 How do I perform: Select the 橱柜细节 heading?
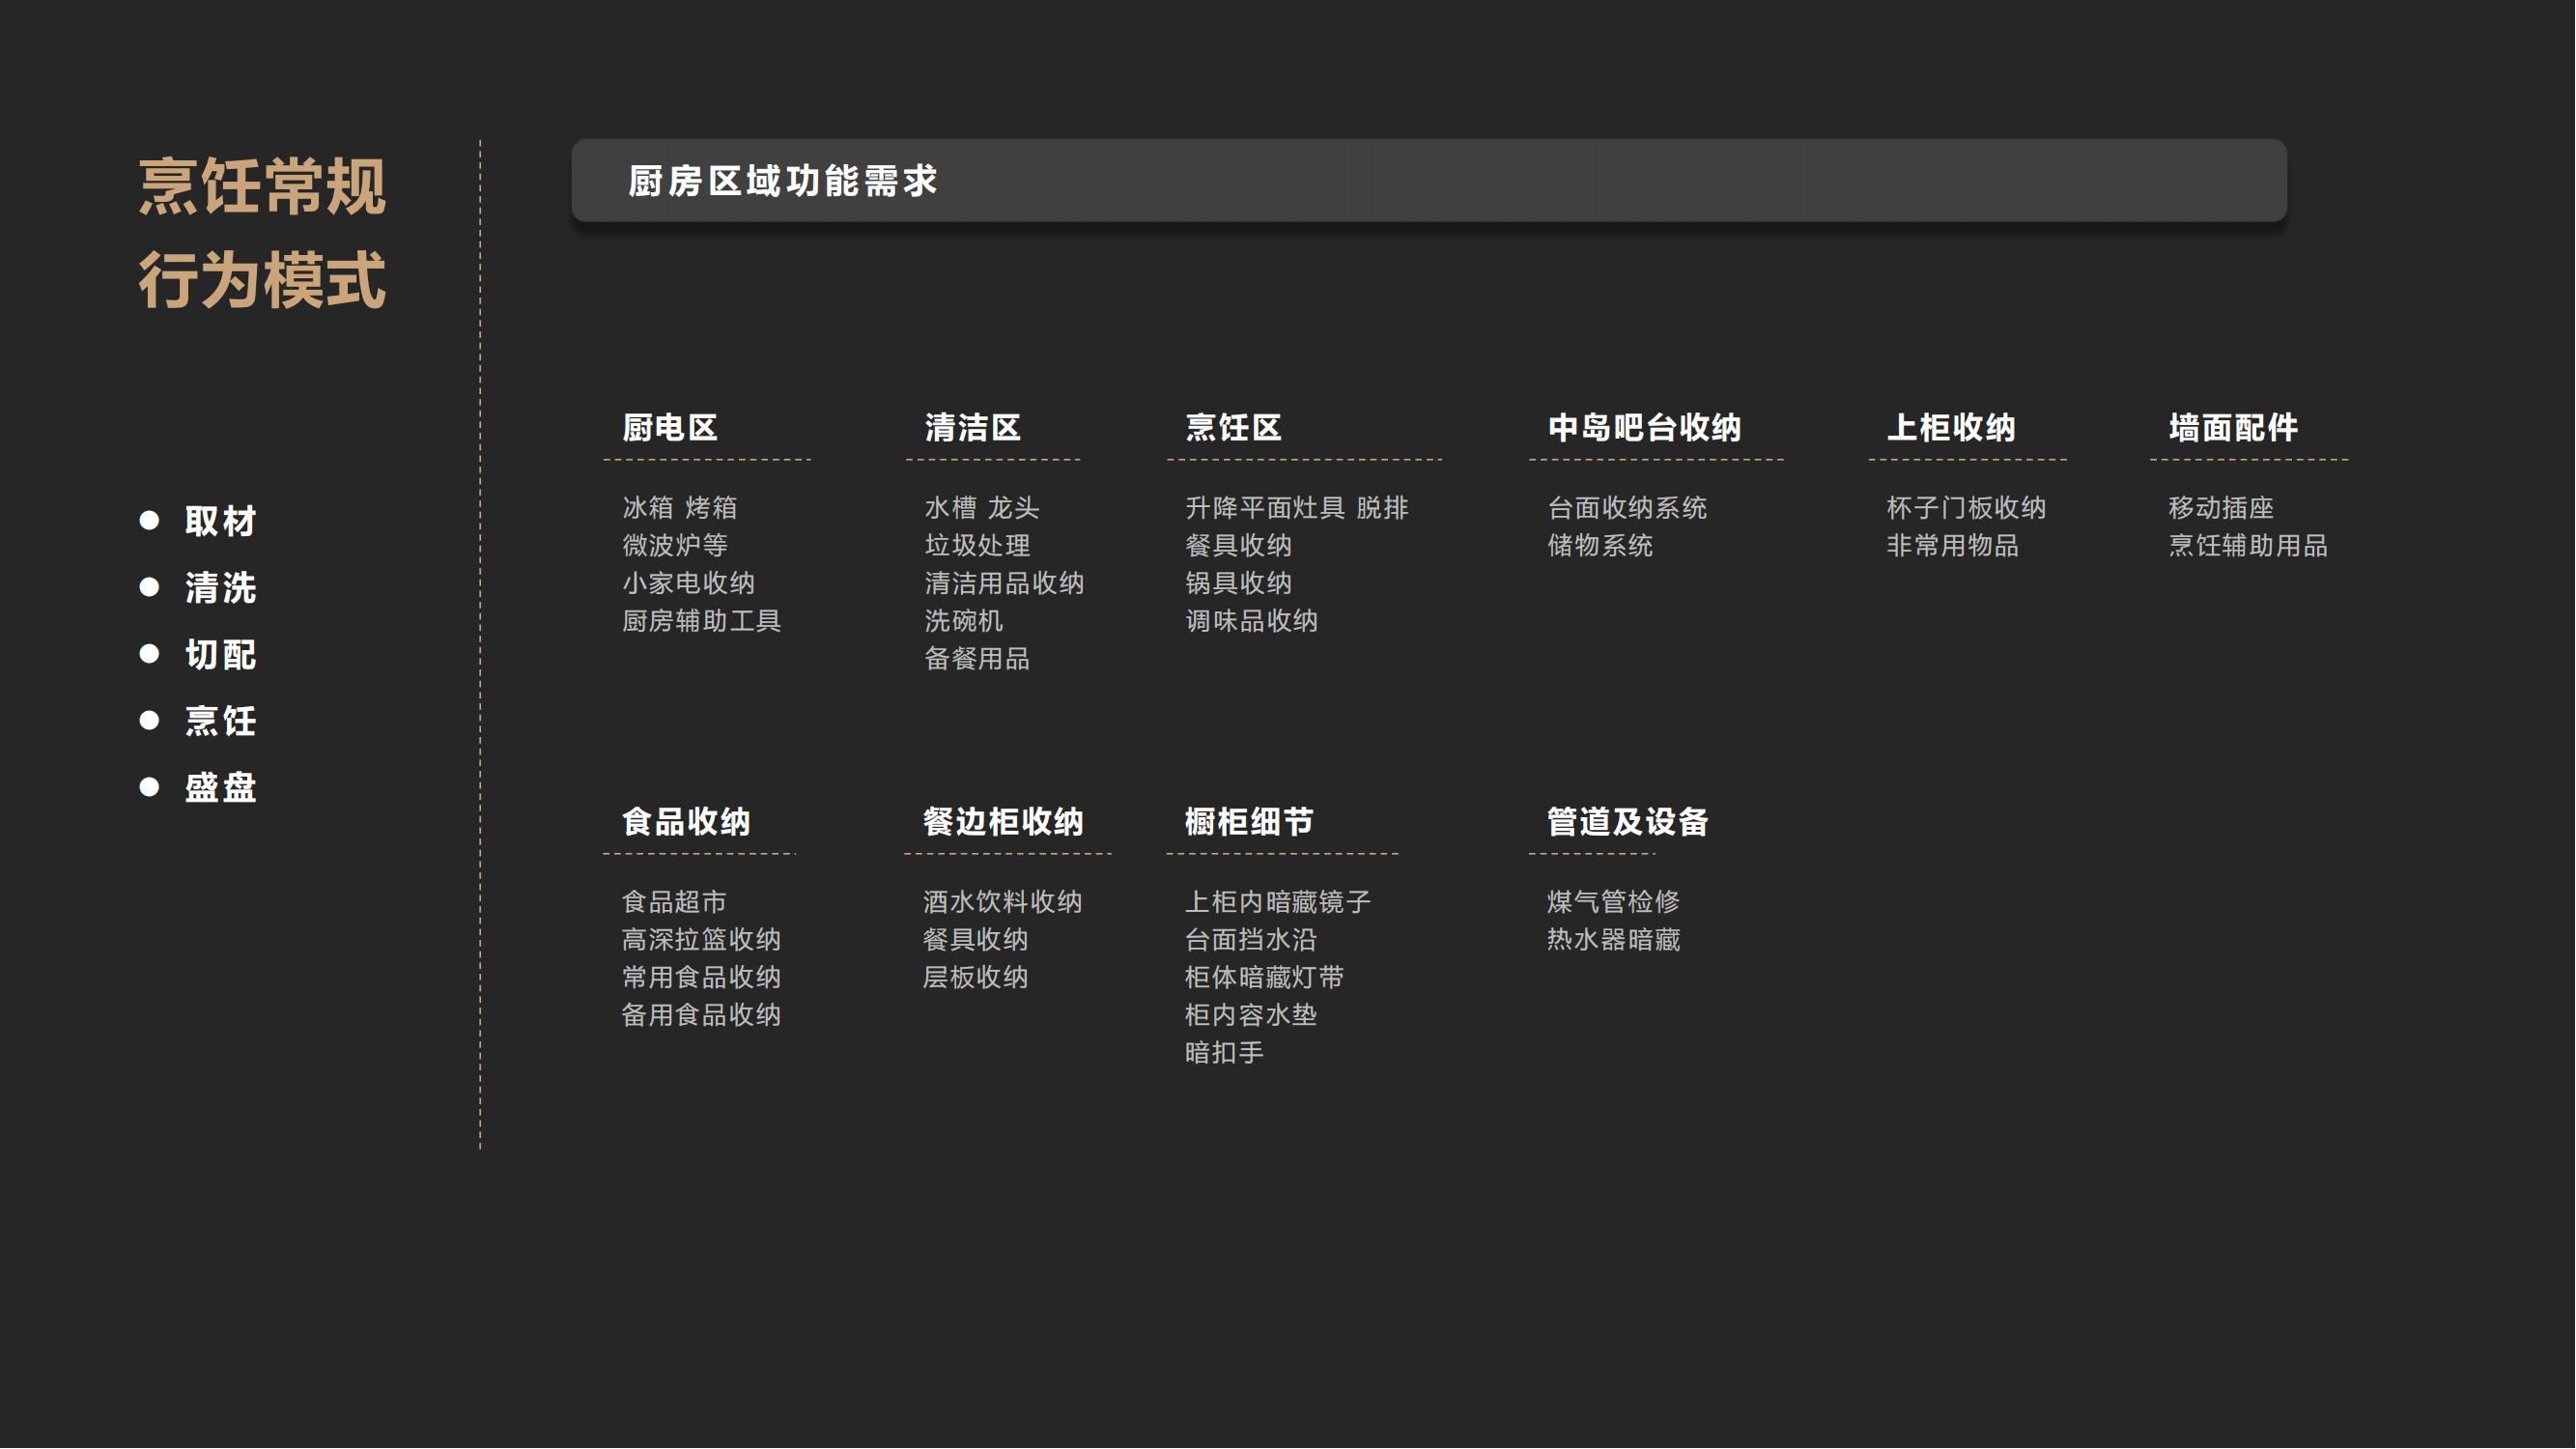[1249, 822]
